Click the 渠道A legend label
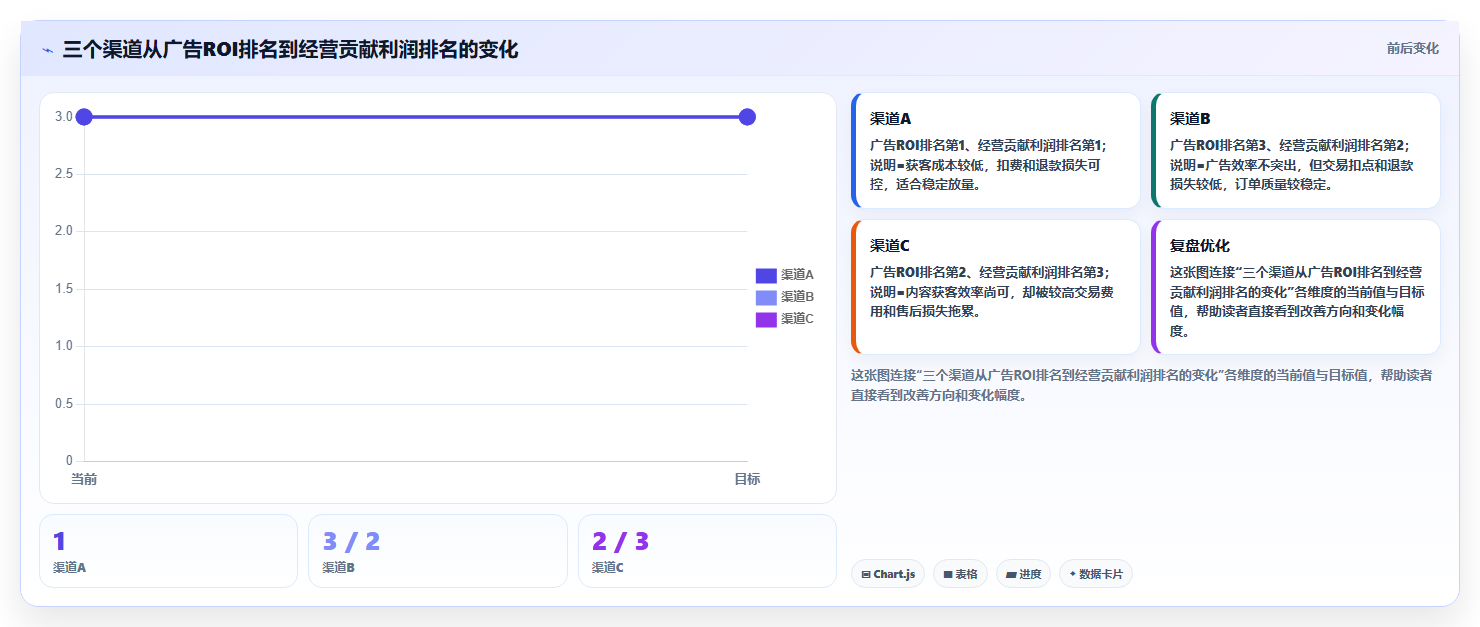1480x627 pixels. pos(797,275)
